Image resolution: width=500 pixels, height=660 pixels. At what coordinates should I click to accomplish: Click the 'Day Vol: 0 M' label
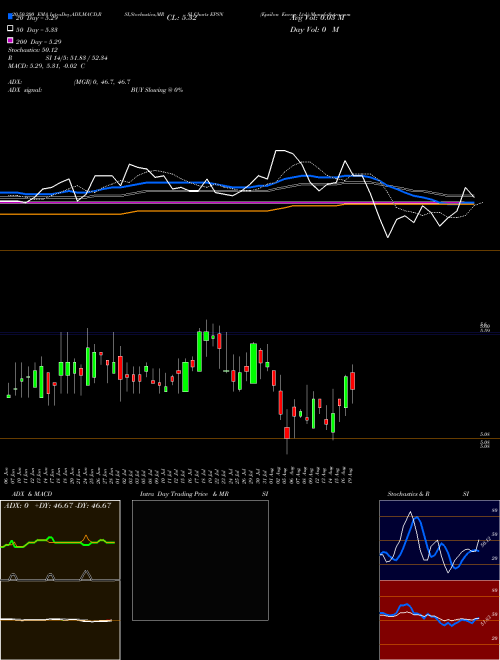[314, 30]
